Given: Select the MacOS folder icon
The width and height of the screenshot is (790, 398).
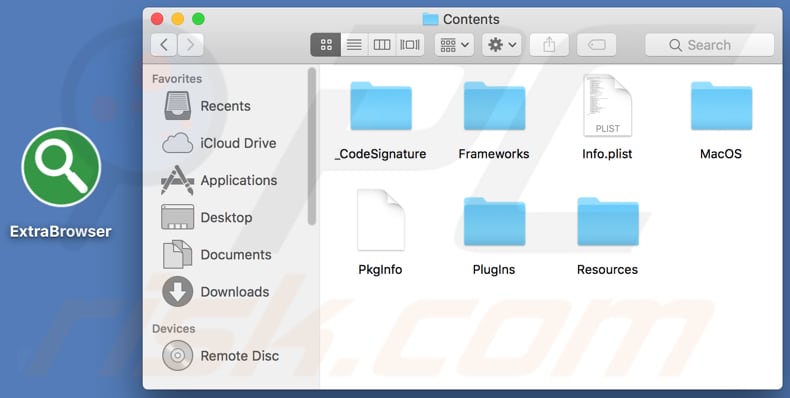Looking at the screenshot, I should [721, 106].
